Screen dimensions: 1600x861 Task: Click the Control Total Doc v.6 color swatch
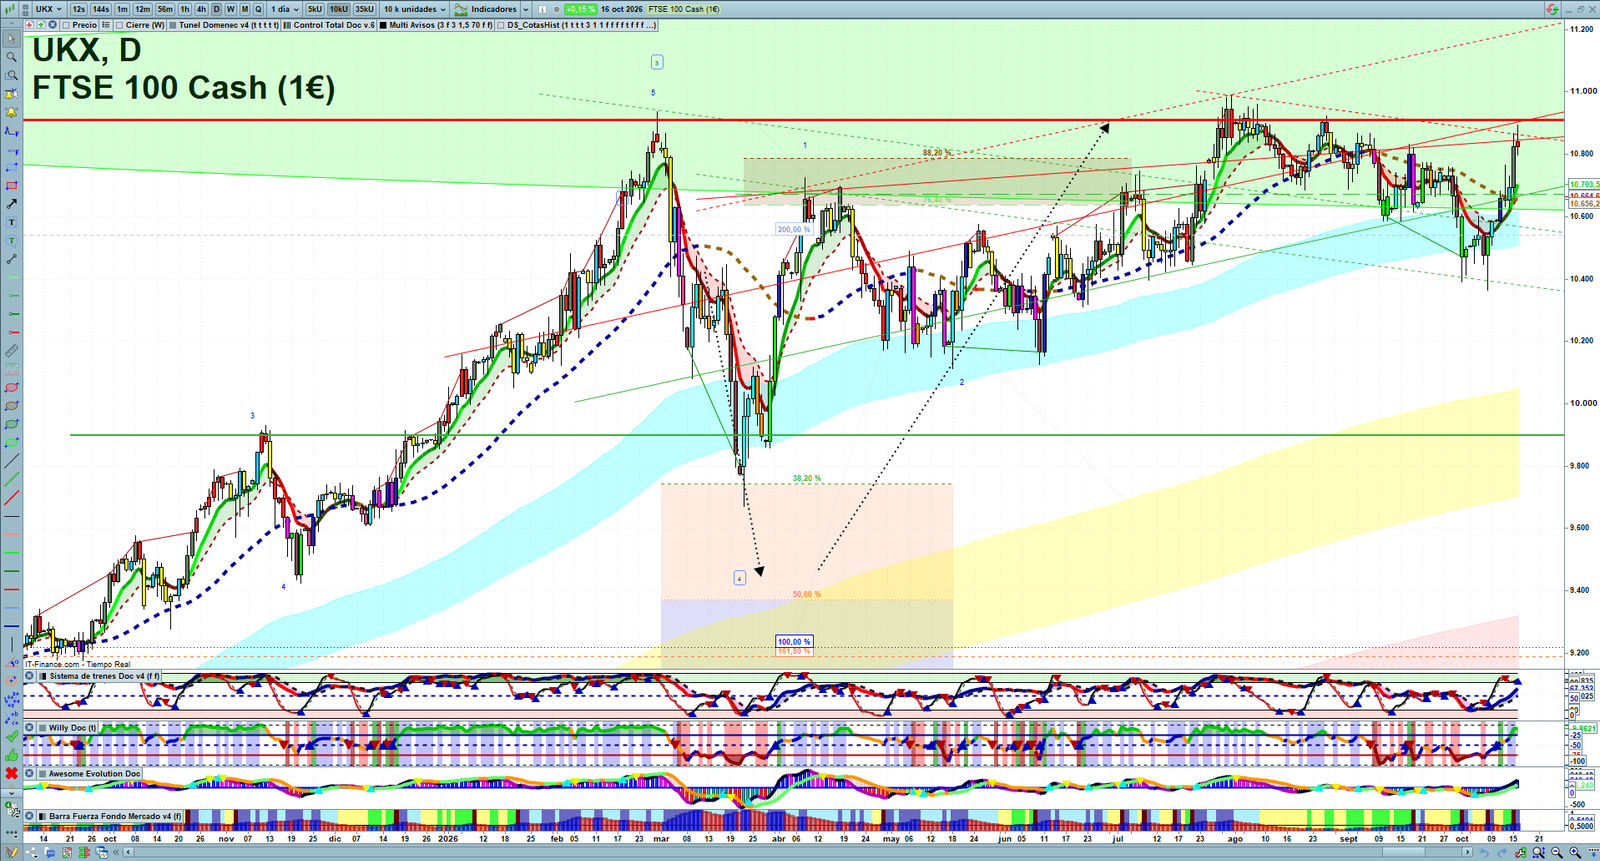coord(288,25)
